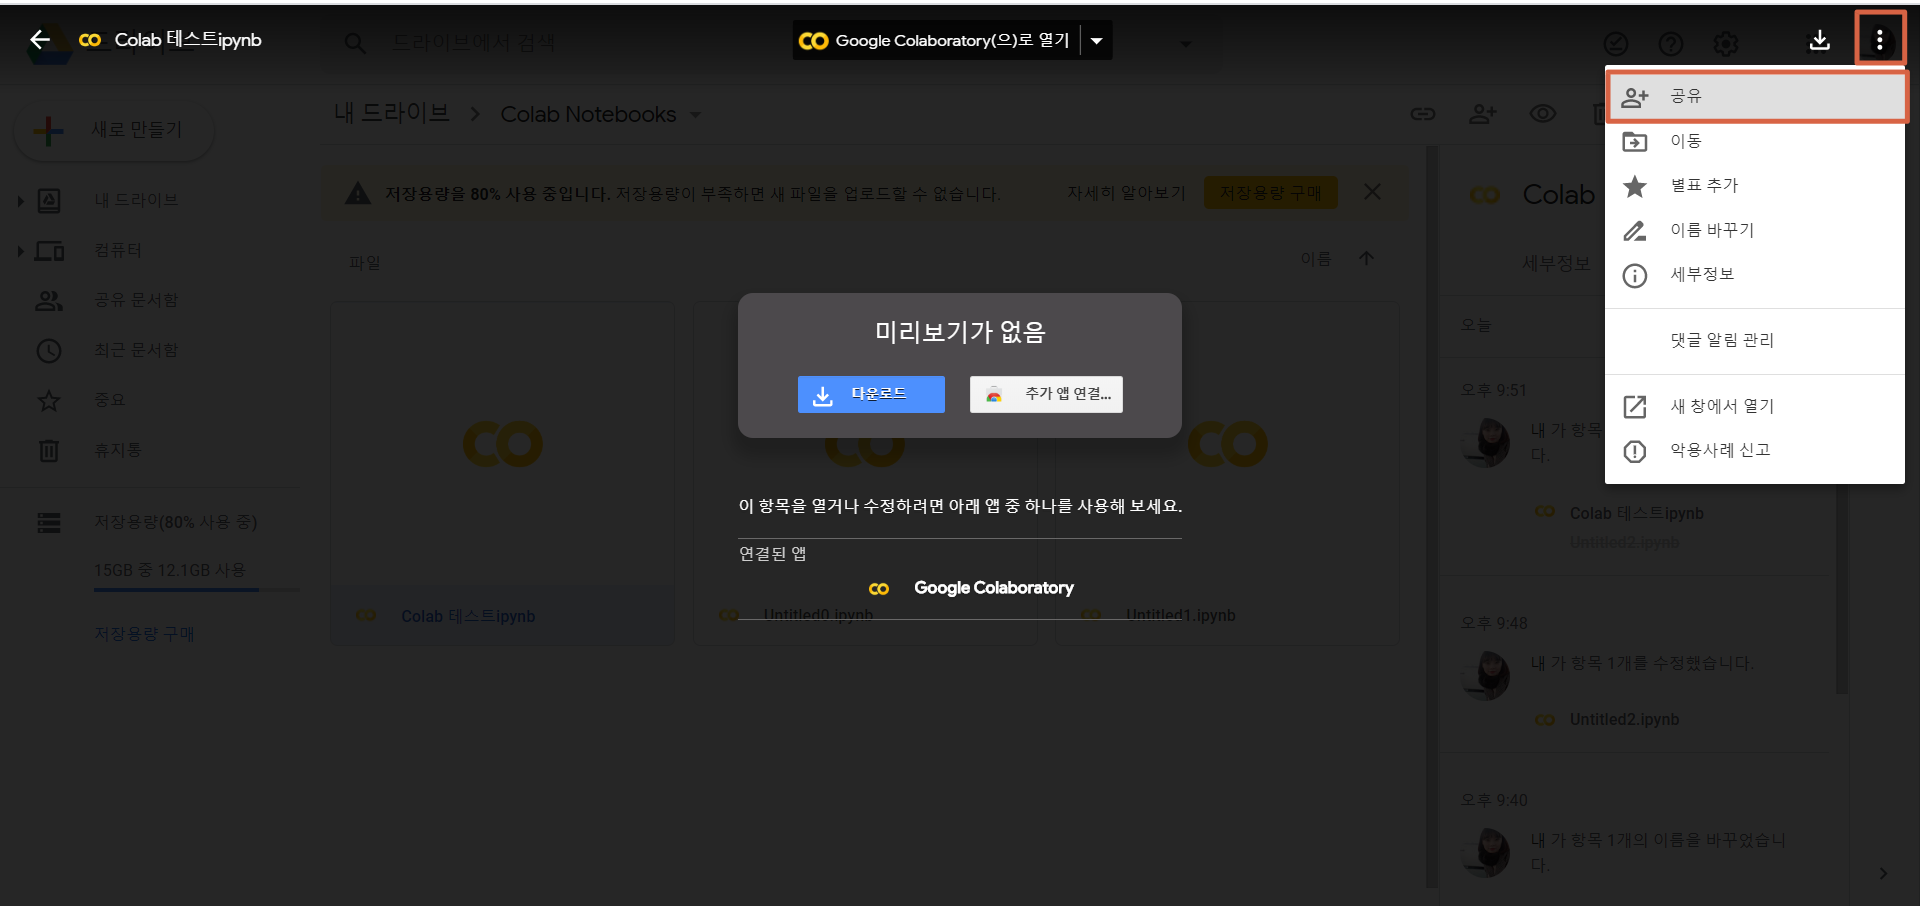Choose 별표 추가 menu entry

click(1756, 185)
